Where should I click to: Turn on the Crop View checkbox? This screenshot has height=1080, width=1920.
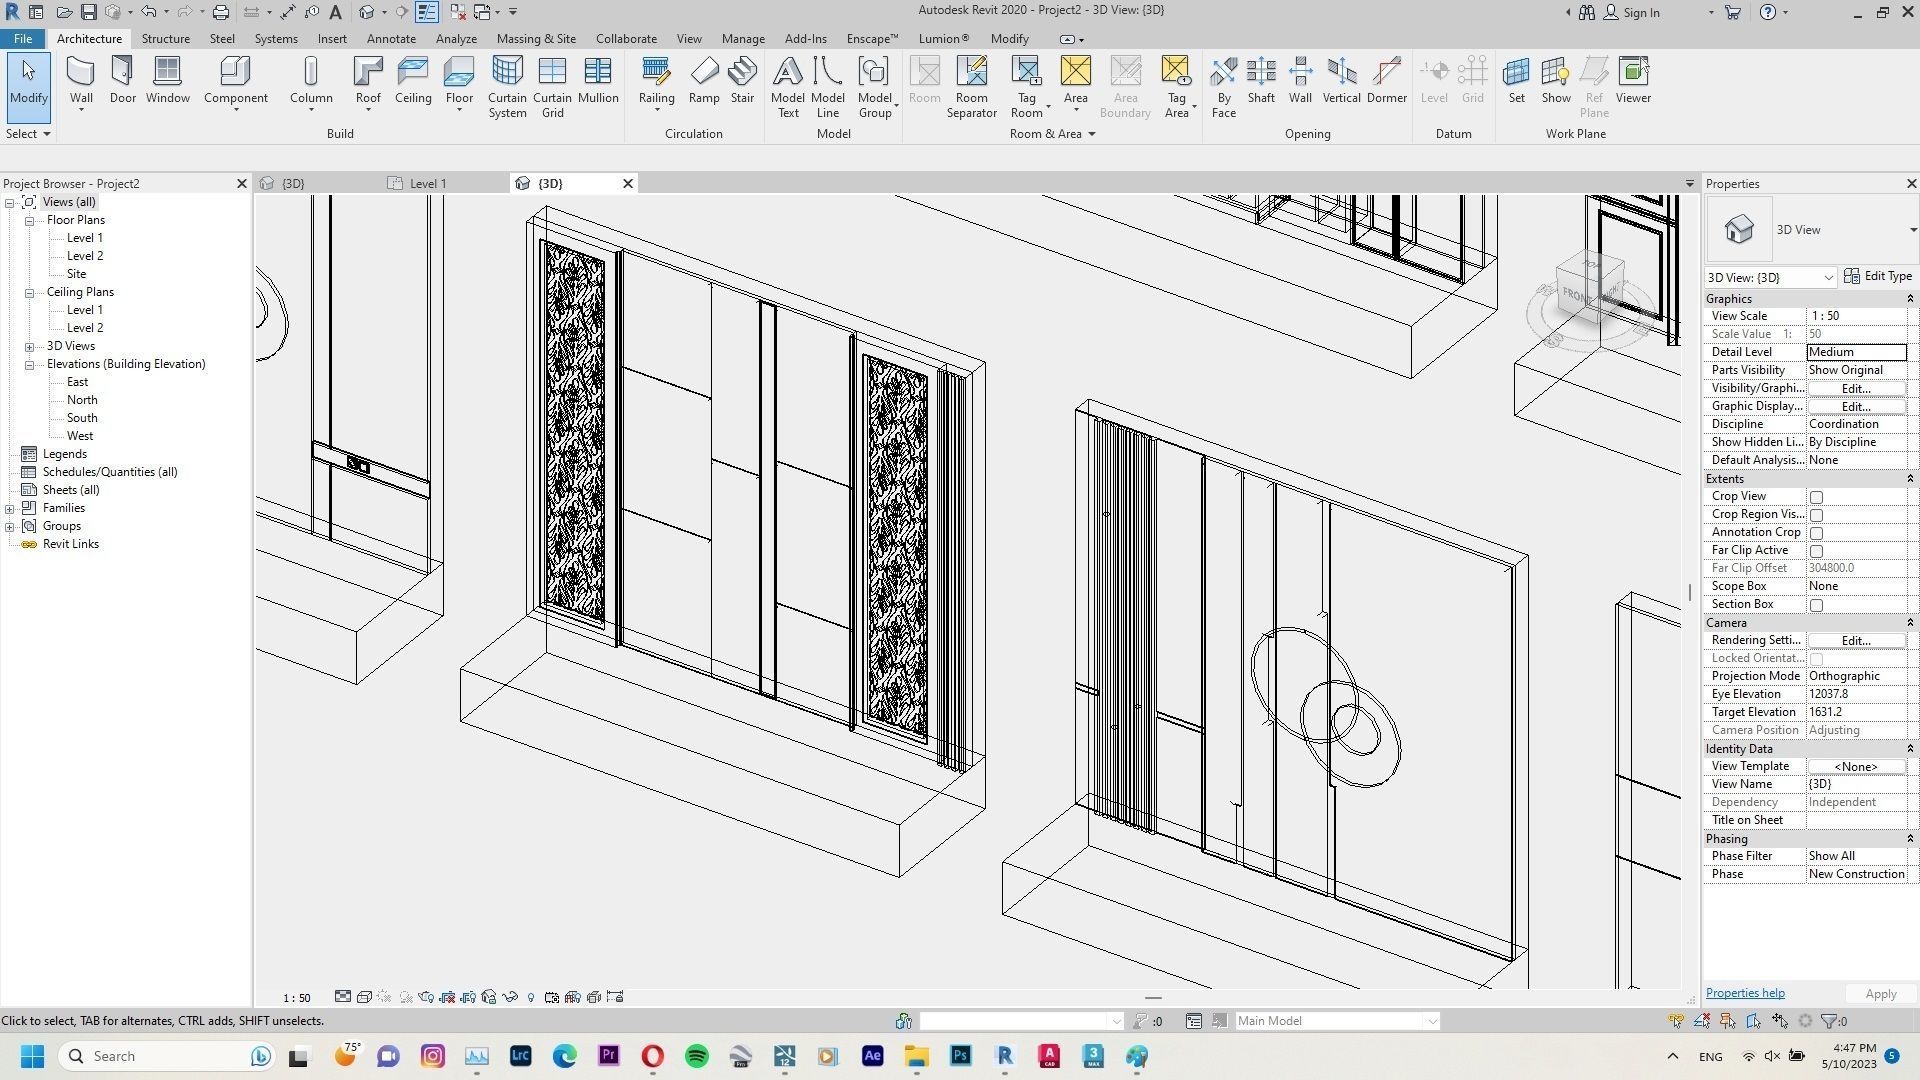click(x=1817, y=496)
